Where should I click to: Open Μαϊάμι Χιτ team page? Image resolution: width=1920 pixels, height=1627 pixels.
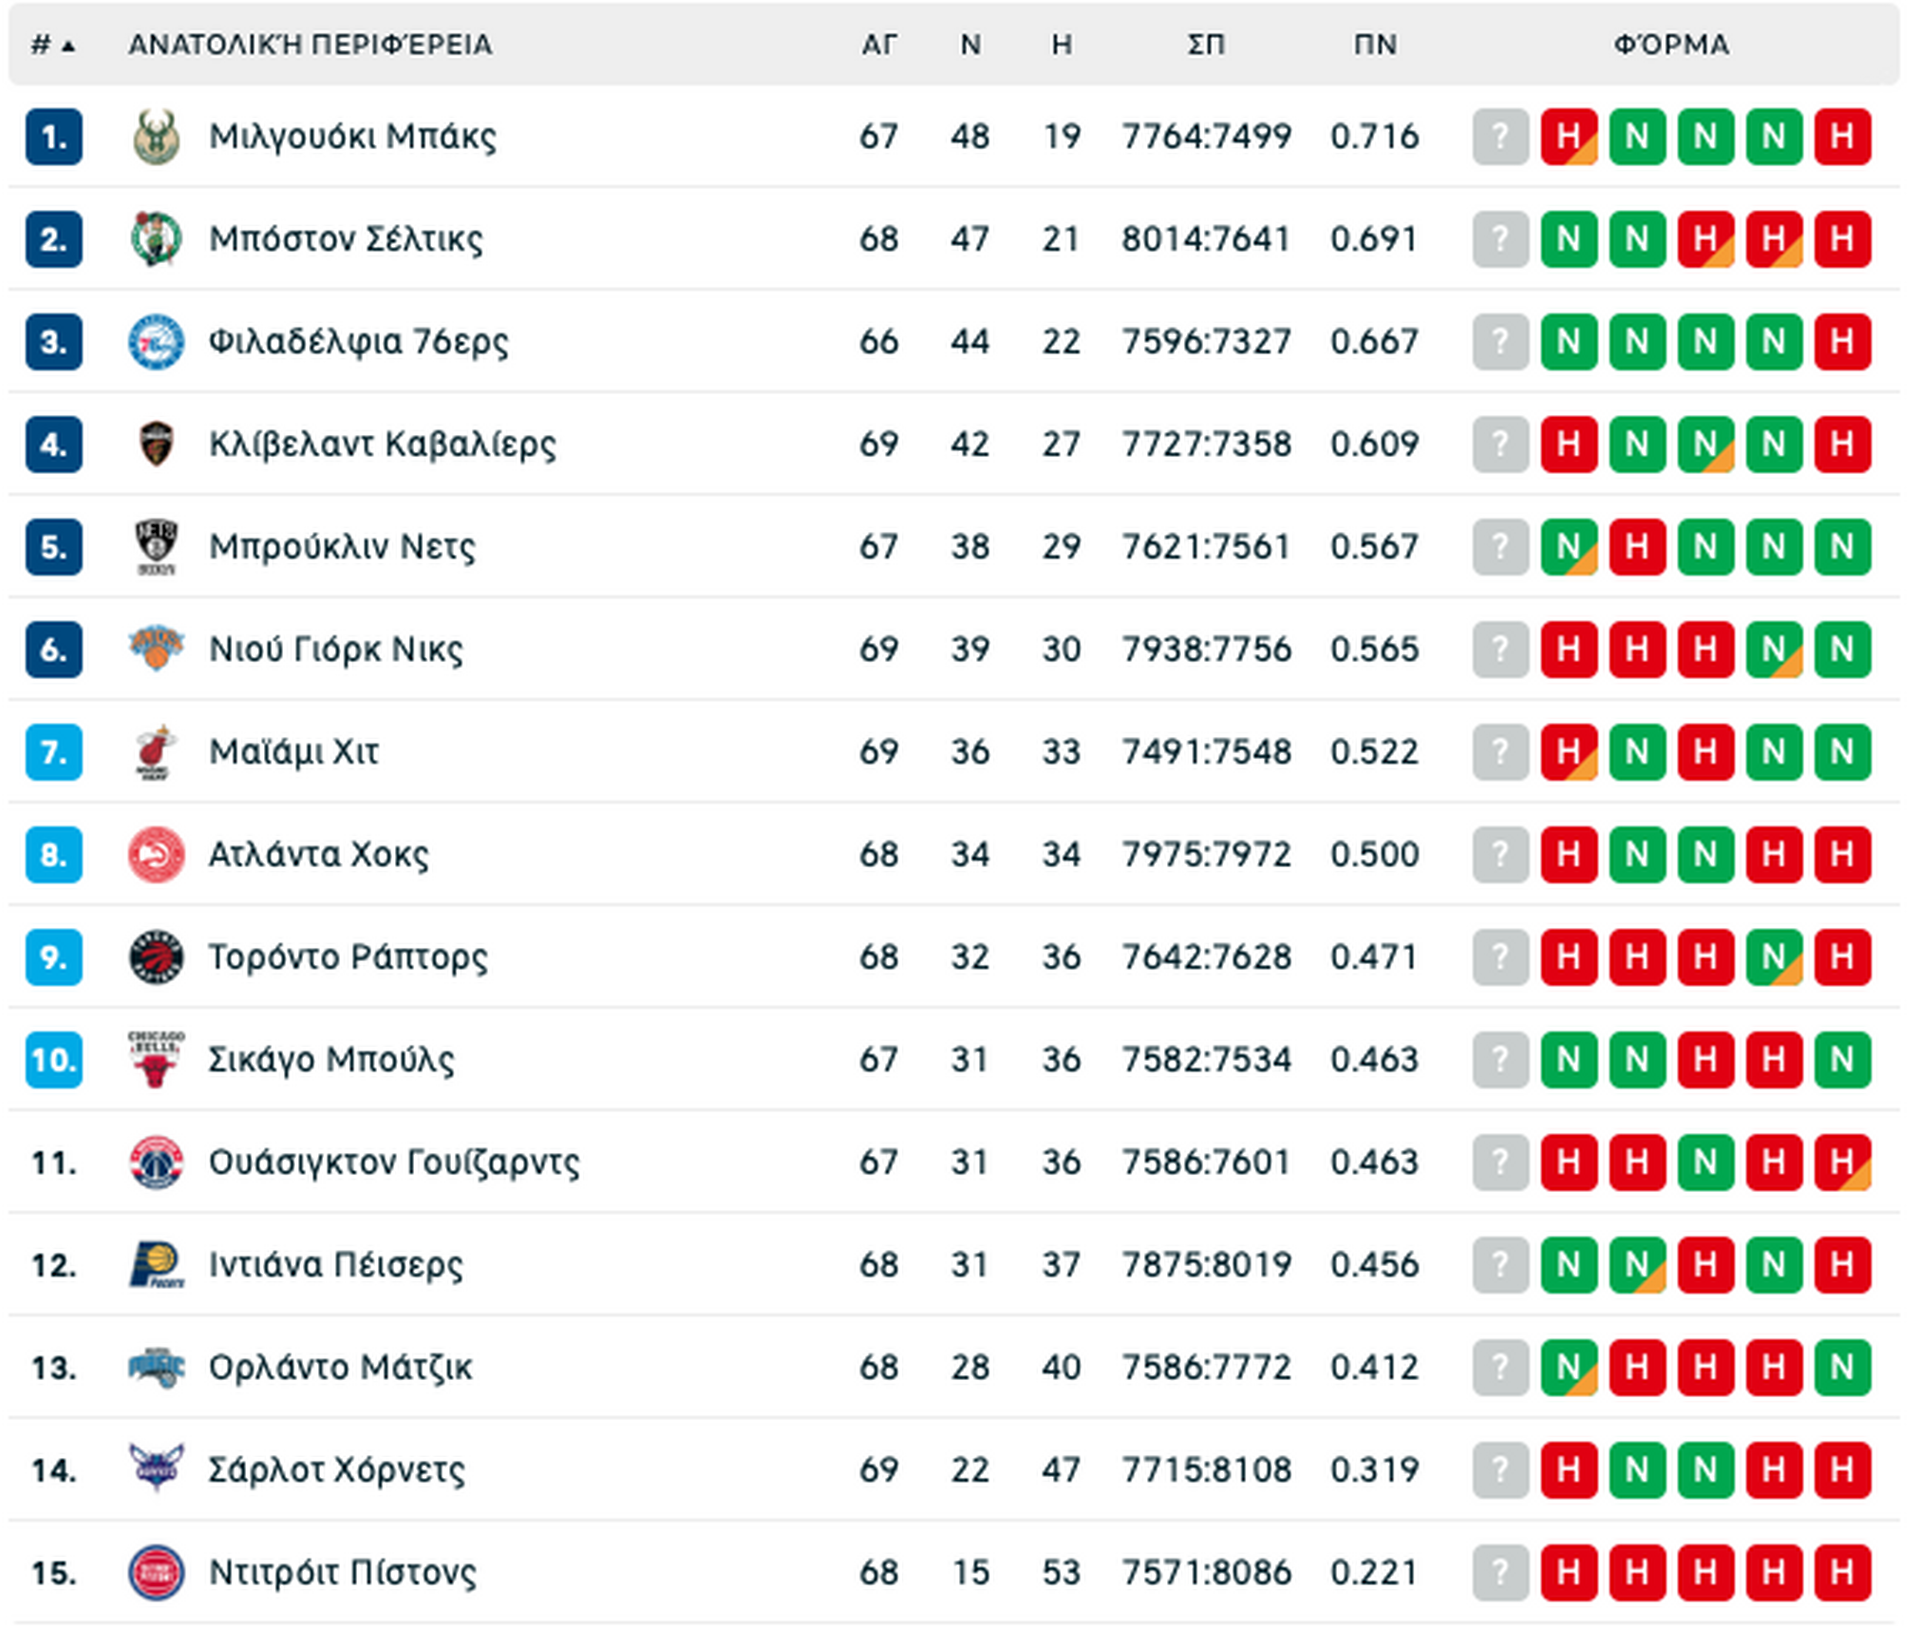[293, 752]
